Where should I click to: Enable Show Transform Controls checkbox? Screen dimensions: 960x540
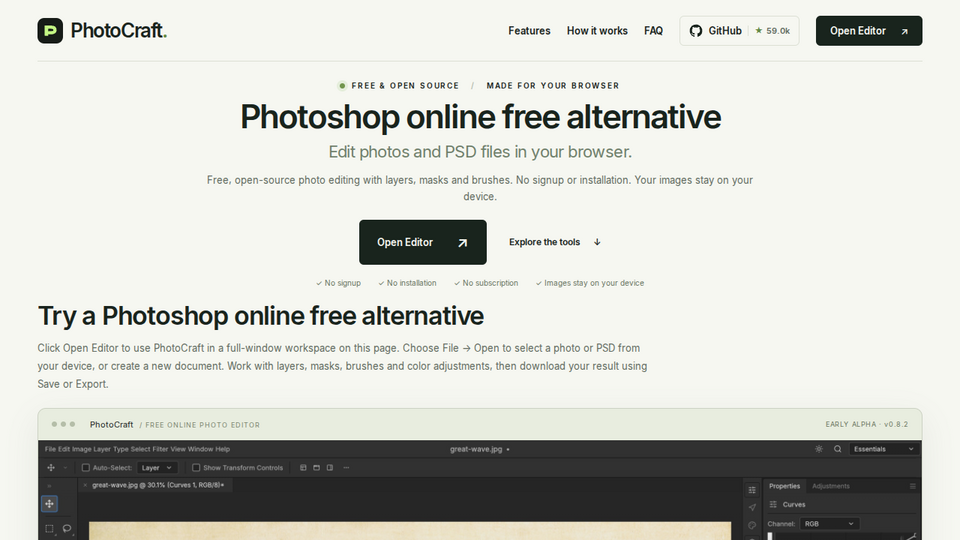click(196, 468)
